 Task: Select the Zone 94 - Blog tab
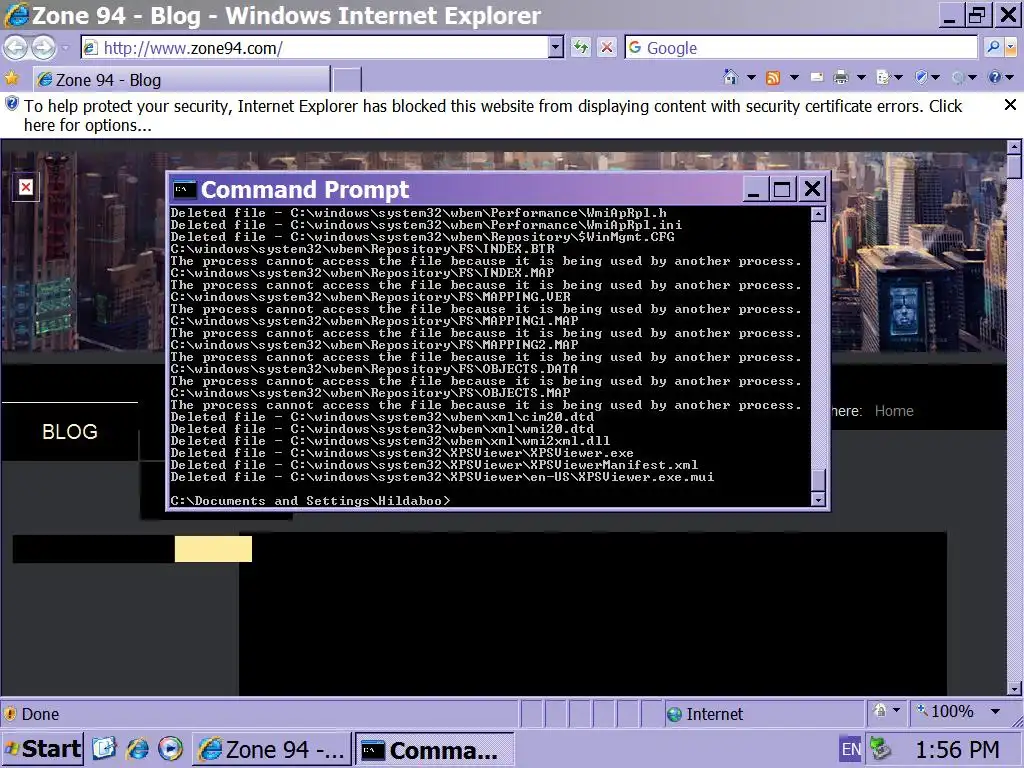tap(181, 80)
